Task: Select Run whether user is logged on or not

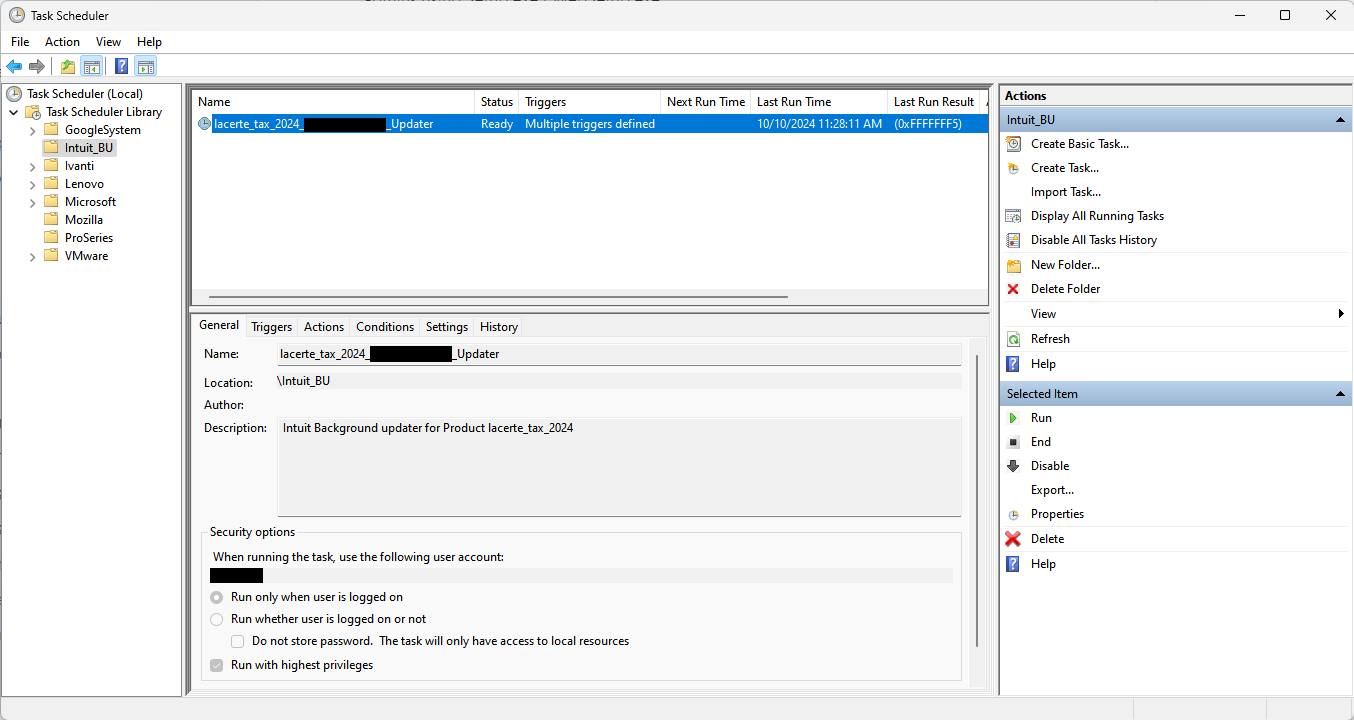Action: tap(217, 619)
